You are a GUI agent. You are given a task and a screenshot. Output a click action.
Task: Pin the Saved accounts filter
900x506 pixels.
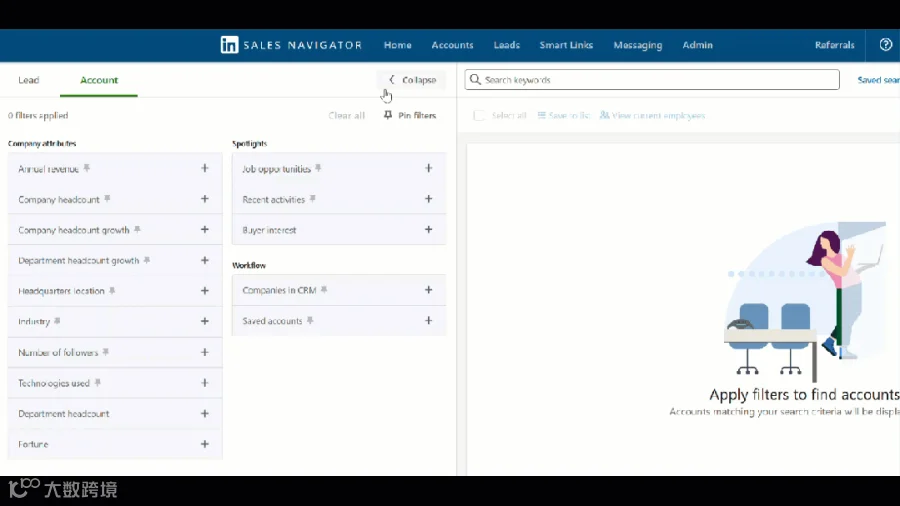310,320
